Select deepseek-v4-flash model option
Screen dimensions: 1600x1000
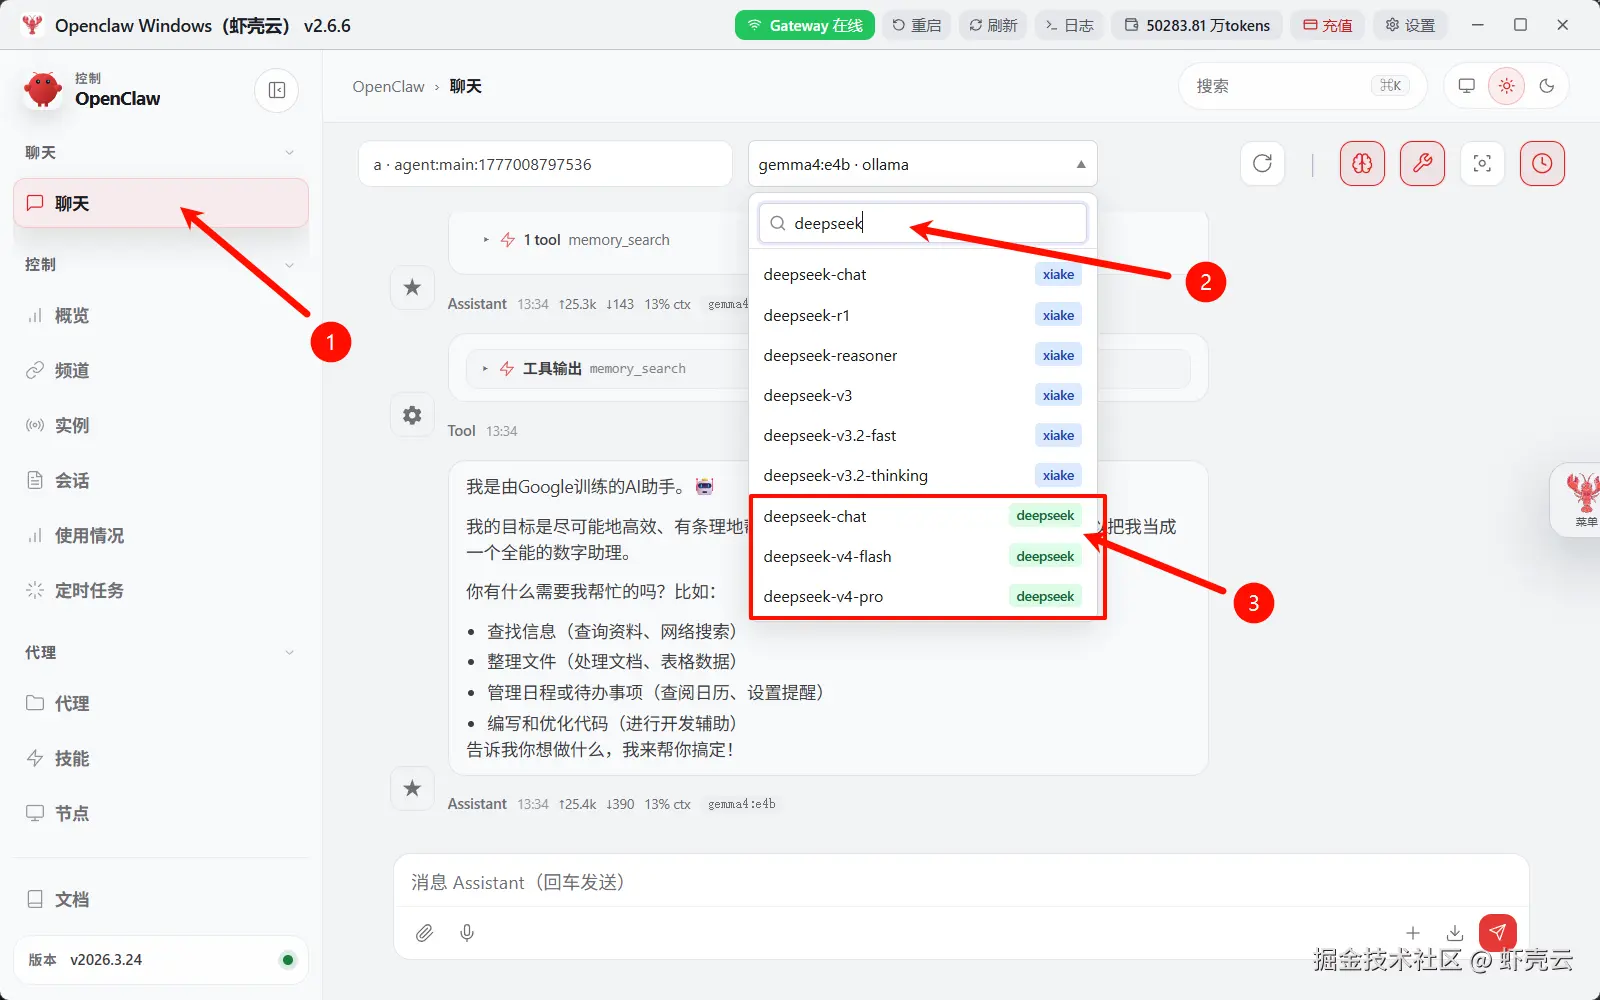[x=922, y=556]
